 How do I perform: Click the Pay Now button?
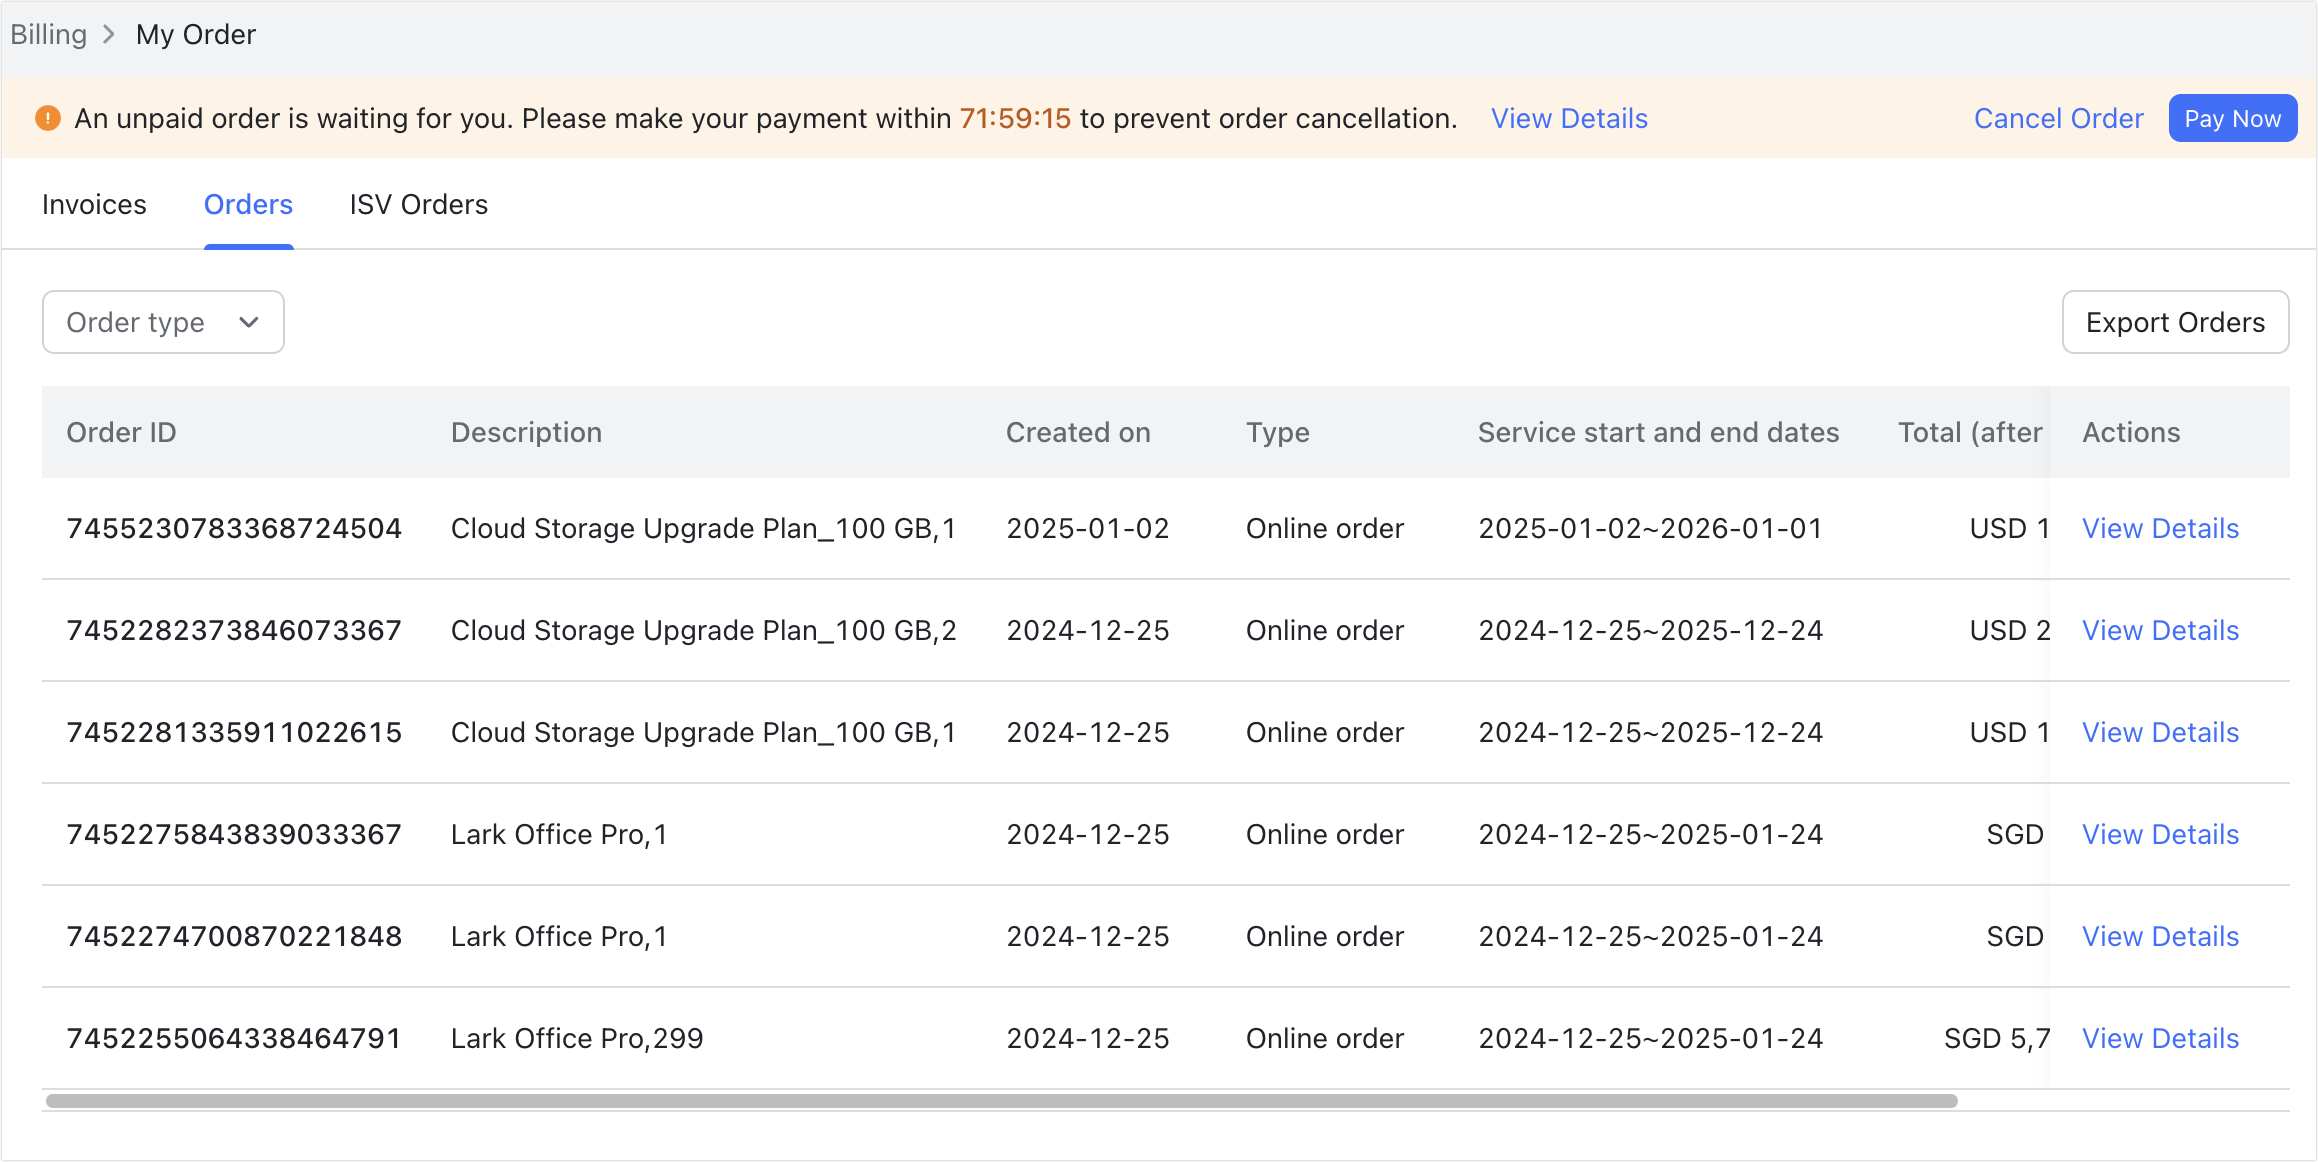click(2232, 117)
